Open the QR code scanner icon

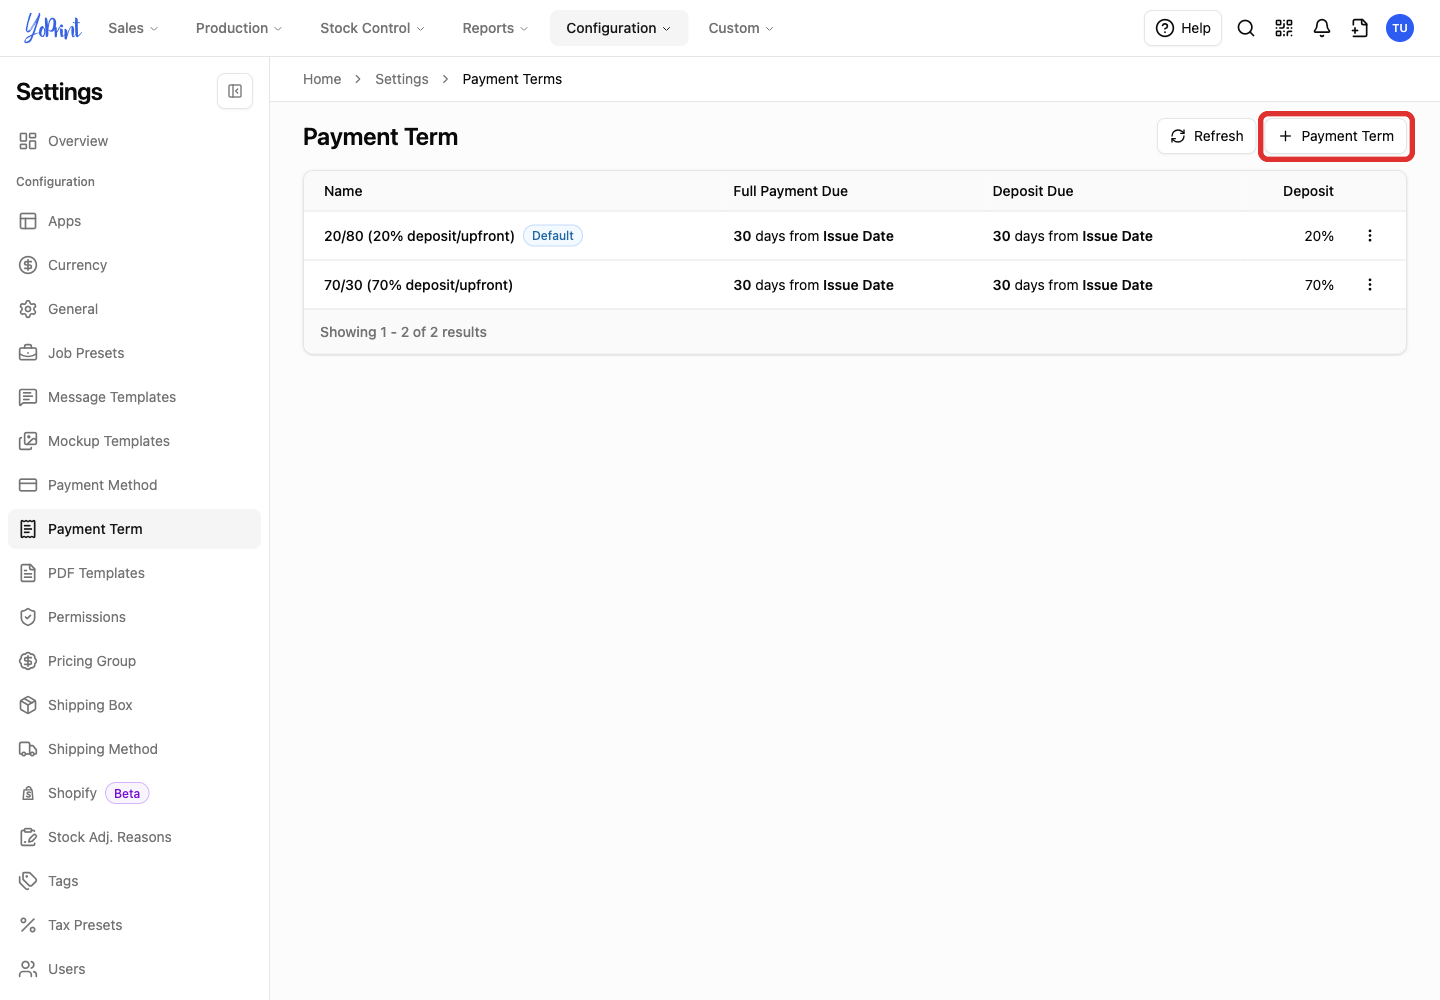coord(1284,28)
